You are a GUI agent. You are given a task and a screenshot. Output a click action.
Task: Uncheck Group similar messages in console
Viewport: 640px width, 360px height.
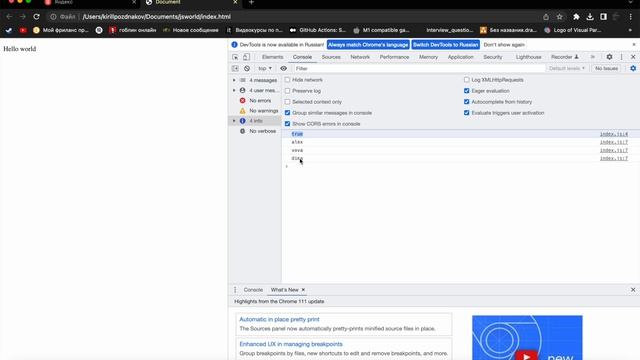(x=287, y=113)
